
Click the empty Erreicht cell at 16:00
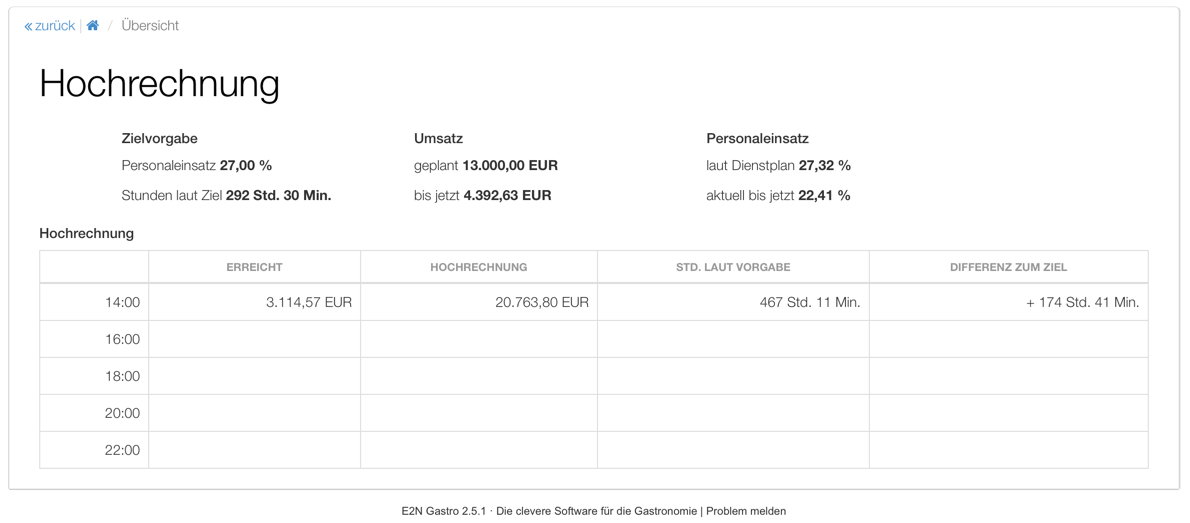point(254,339)
